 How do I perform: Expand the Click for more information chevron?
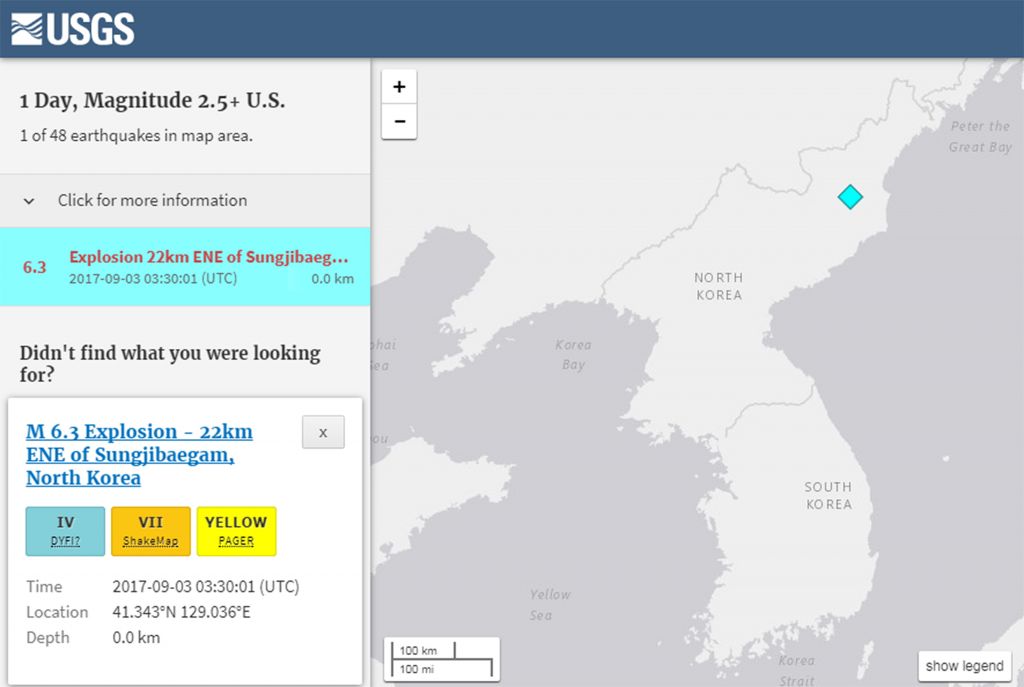pos(30,201)
